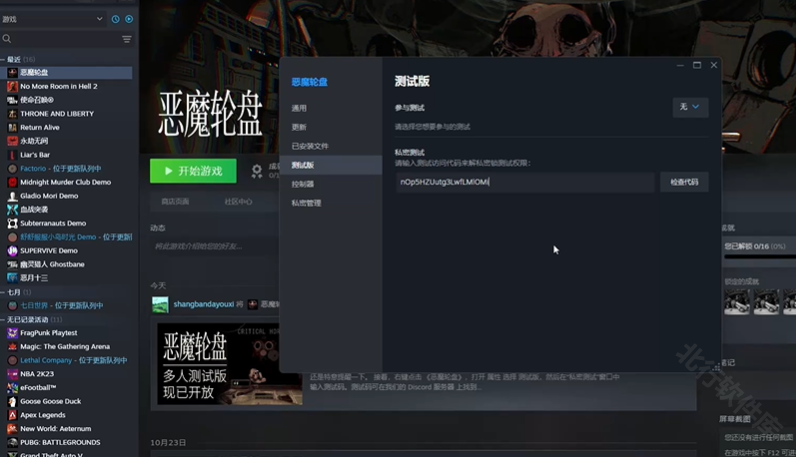Click the NBA 2K23 icon
Image resolution: width=796 pixels, height=457 pixels.
12,374
